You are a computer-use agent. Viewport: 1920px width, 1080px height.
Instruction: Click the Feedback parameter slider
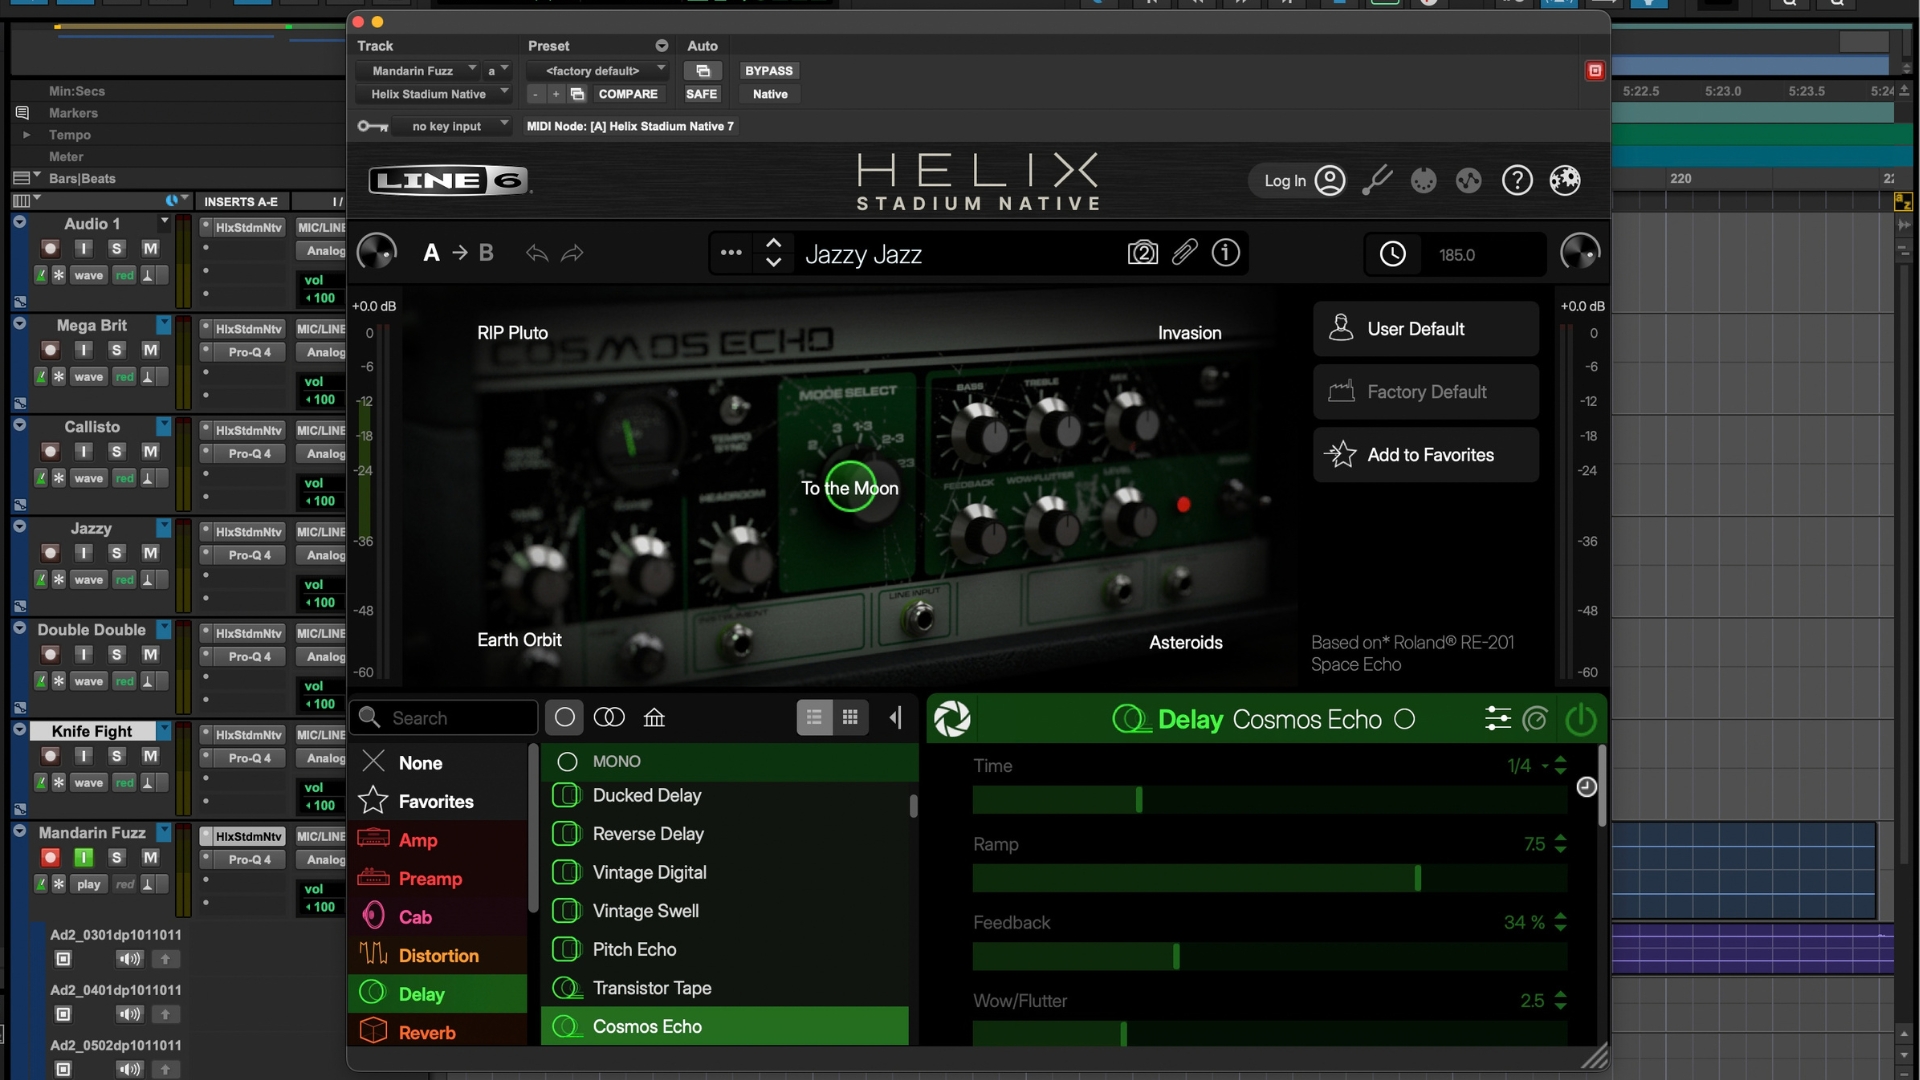coord(1269,957)
